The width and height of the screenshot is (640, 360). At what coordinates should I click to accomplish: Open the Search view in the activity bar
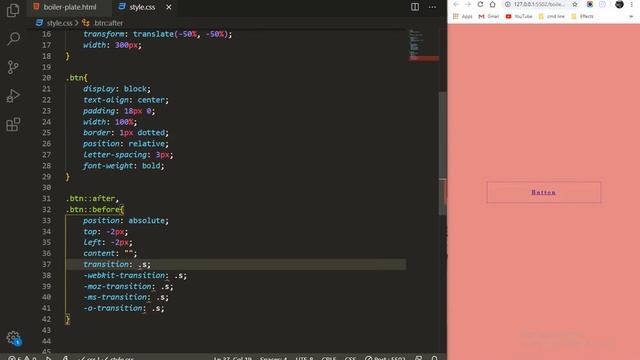[13, 39]
